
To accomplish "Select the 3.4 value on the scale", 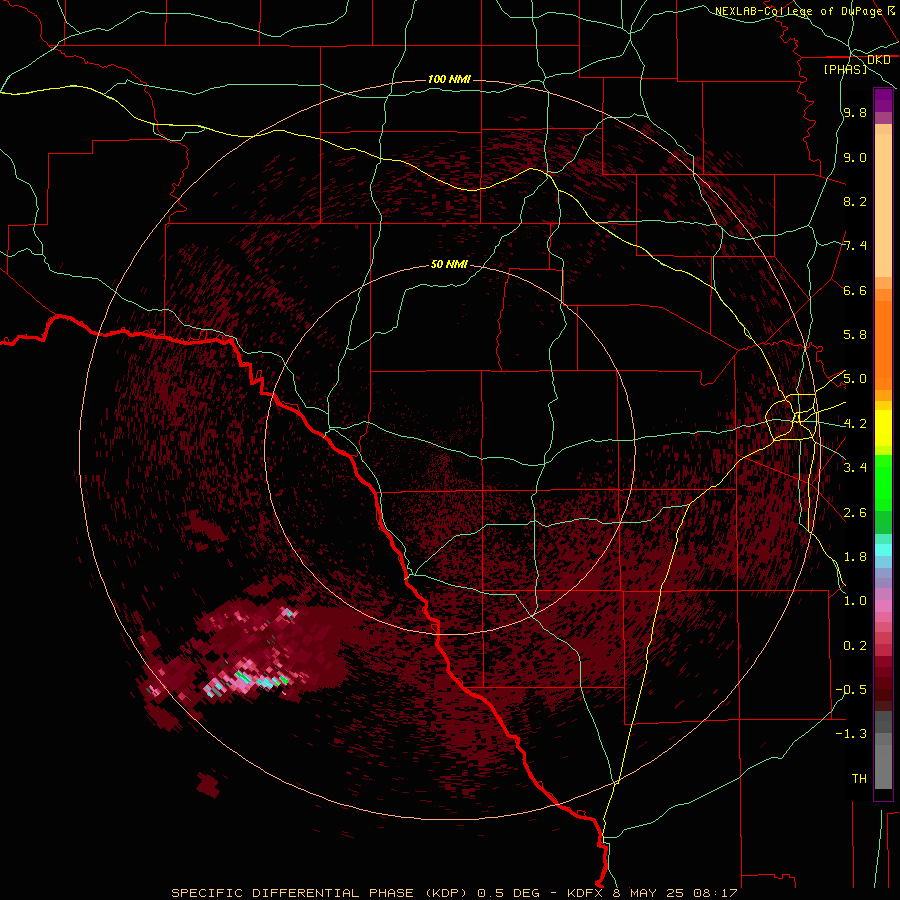I will point(855,468).
